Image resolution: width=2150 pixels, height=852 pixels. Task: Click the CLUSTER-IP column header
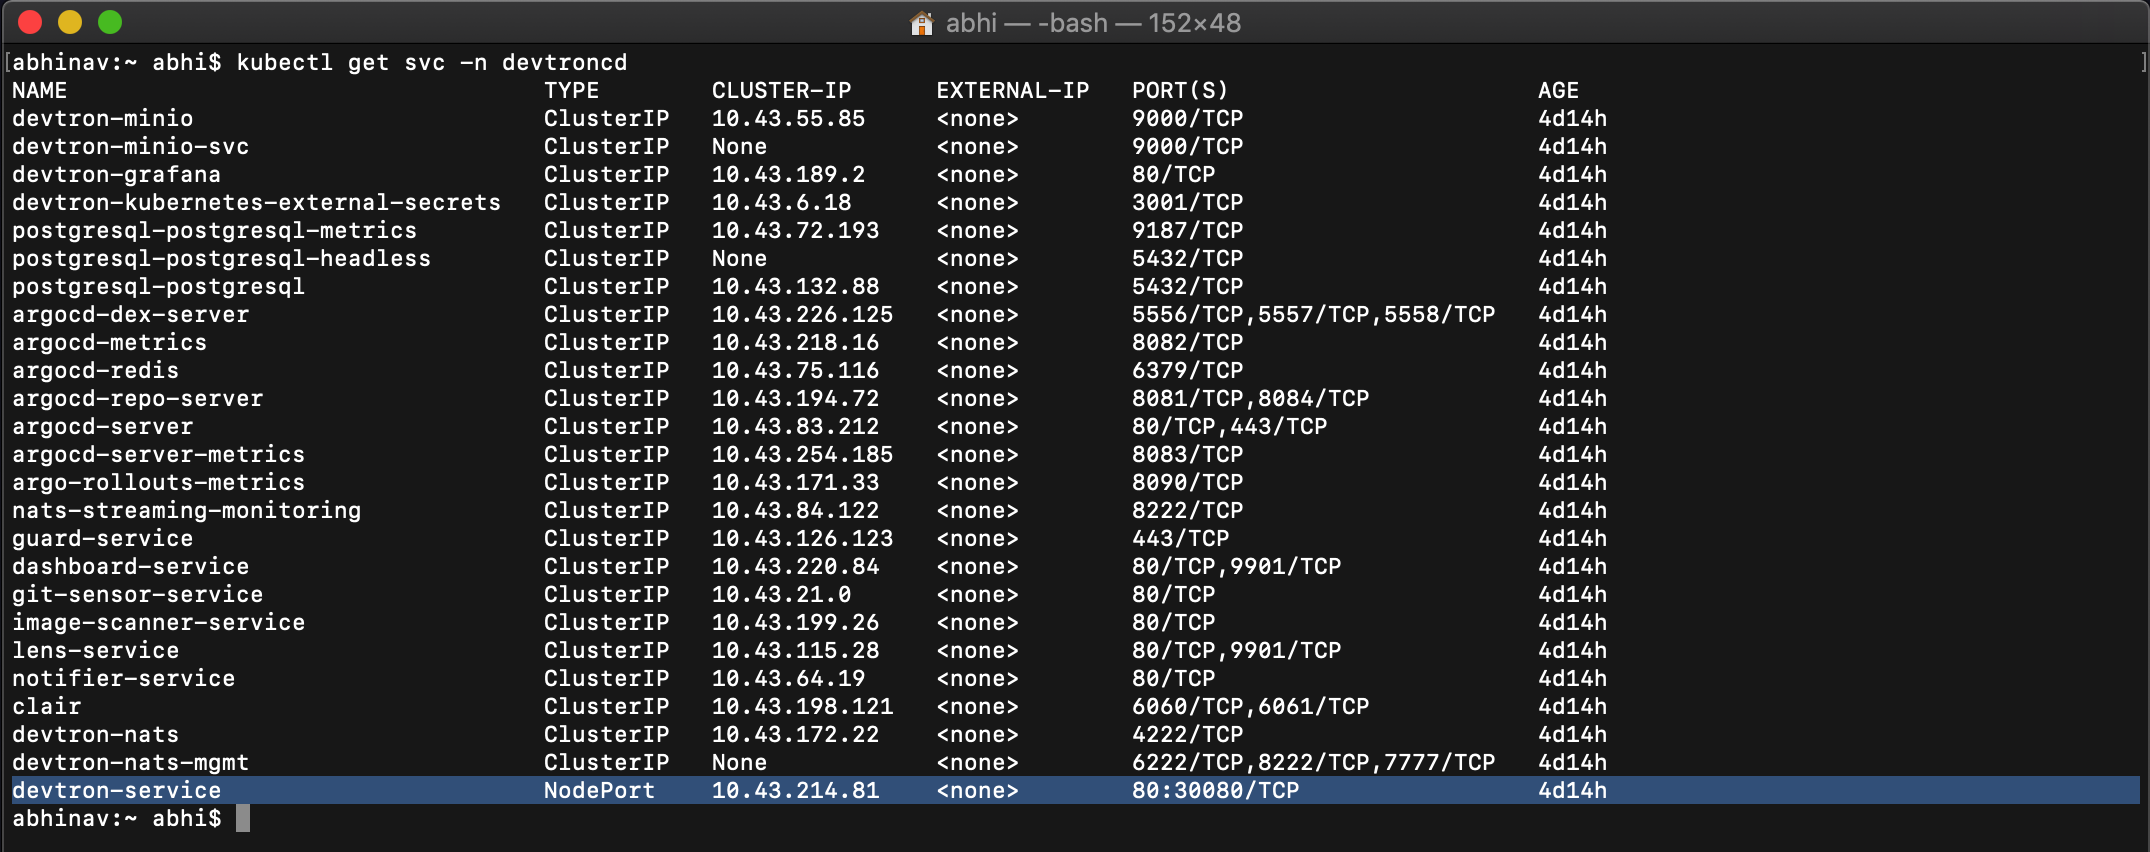[781, 90]
